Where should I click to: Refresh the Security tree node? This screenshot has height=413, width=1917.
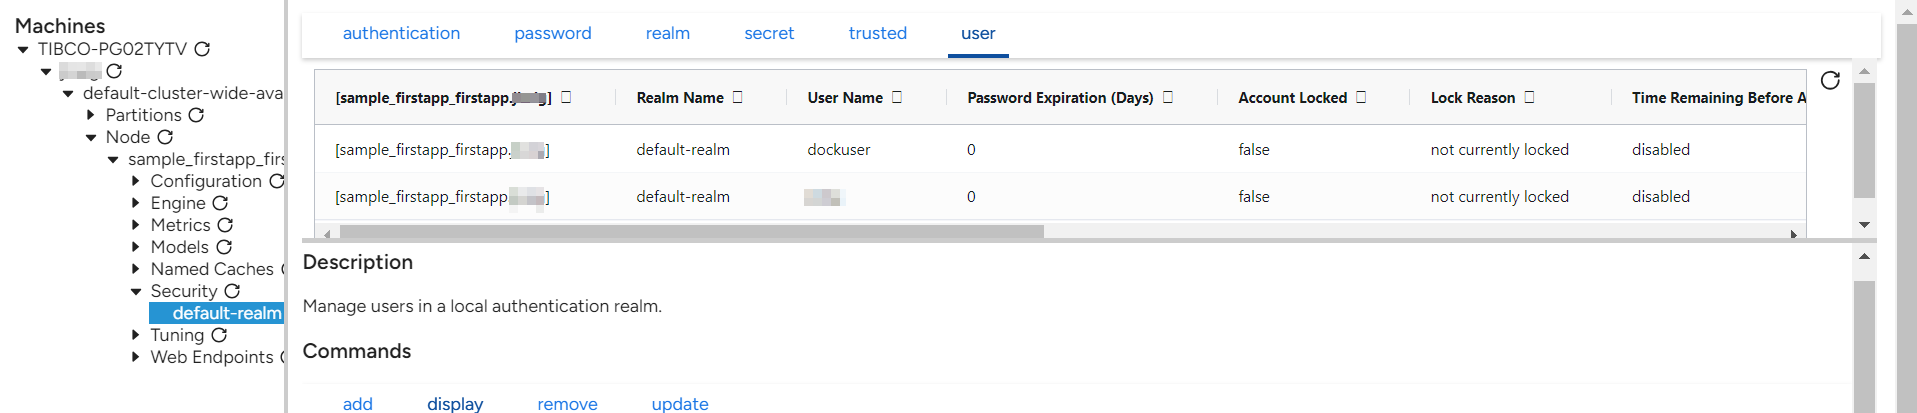click(232, 291)
